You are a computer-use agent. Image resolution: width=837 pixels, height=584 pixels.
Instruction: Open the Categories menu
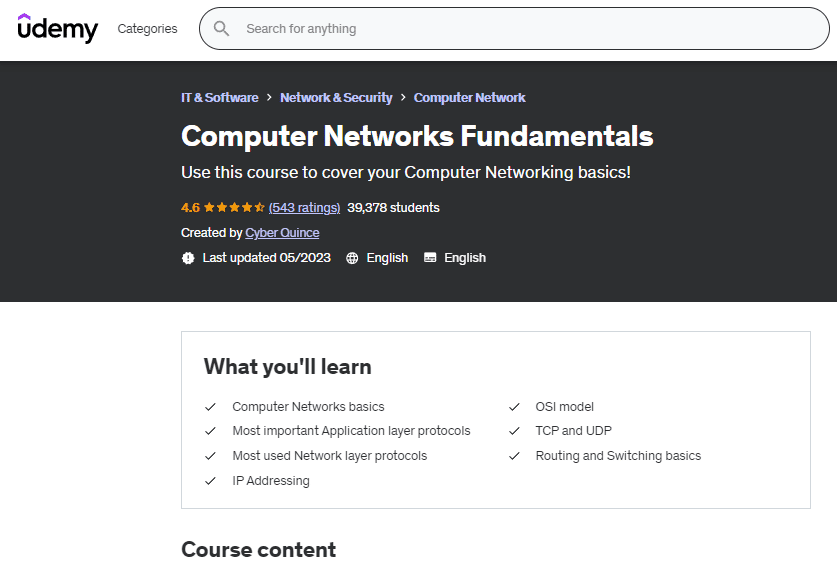[x=147, y=29]
